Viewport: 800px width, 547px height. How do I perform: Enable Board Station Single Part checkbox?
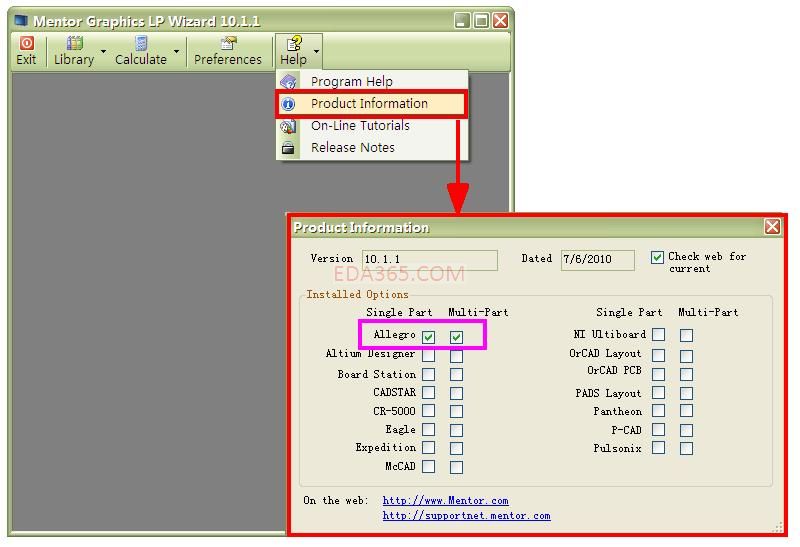429,374
